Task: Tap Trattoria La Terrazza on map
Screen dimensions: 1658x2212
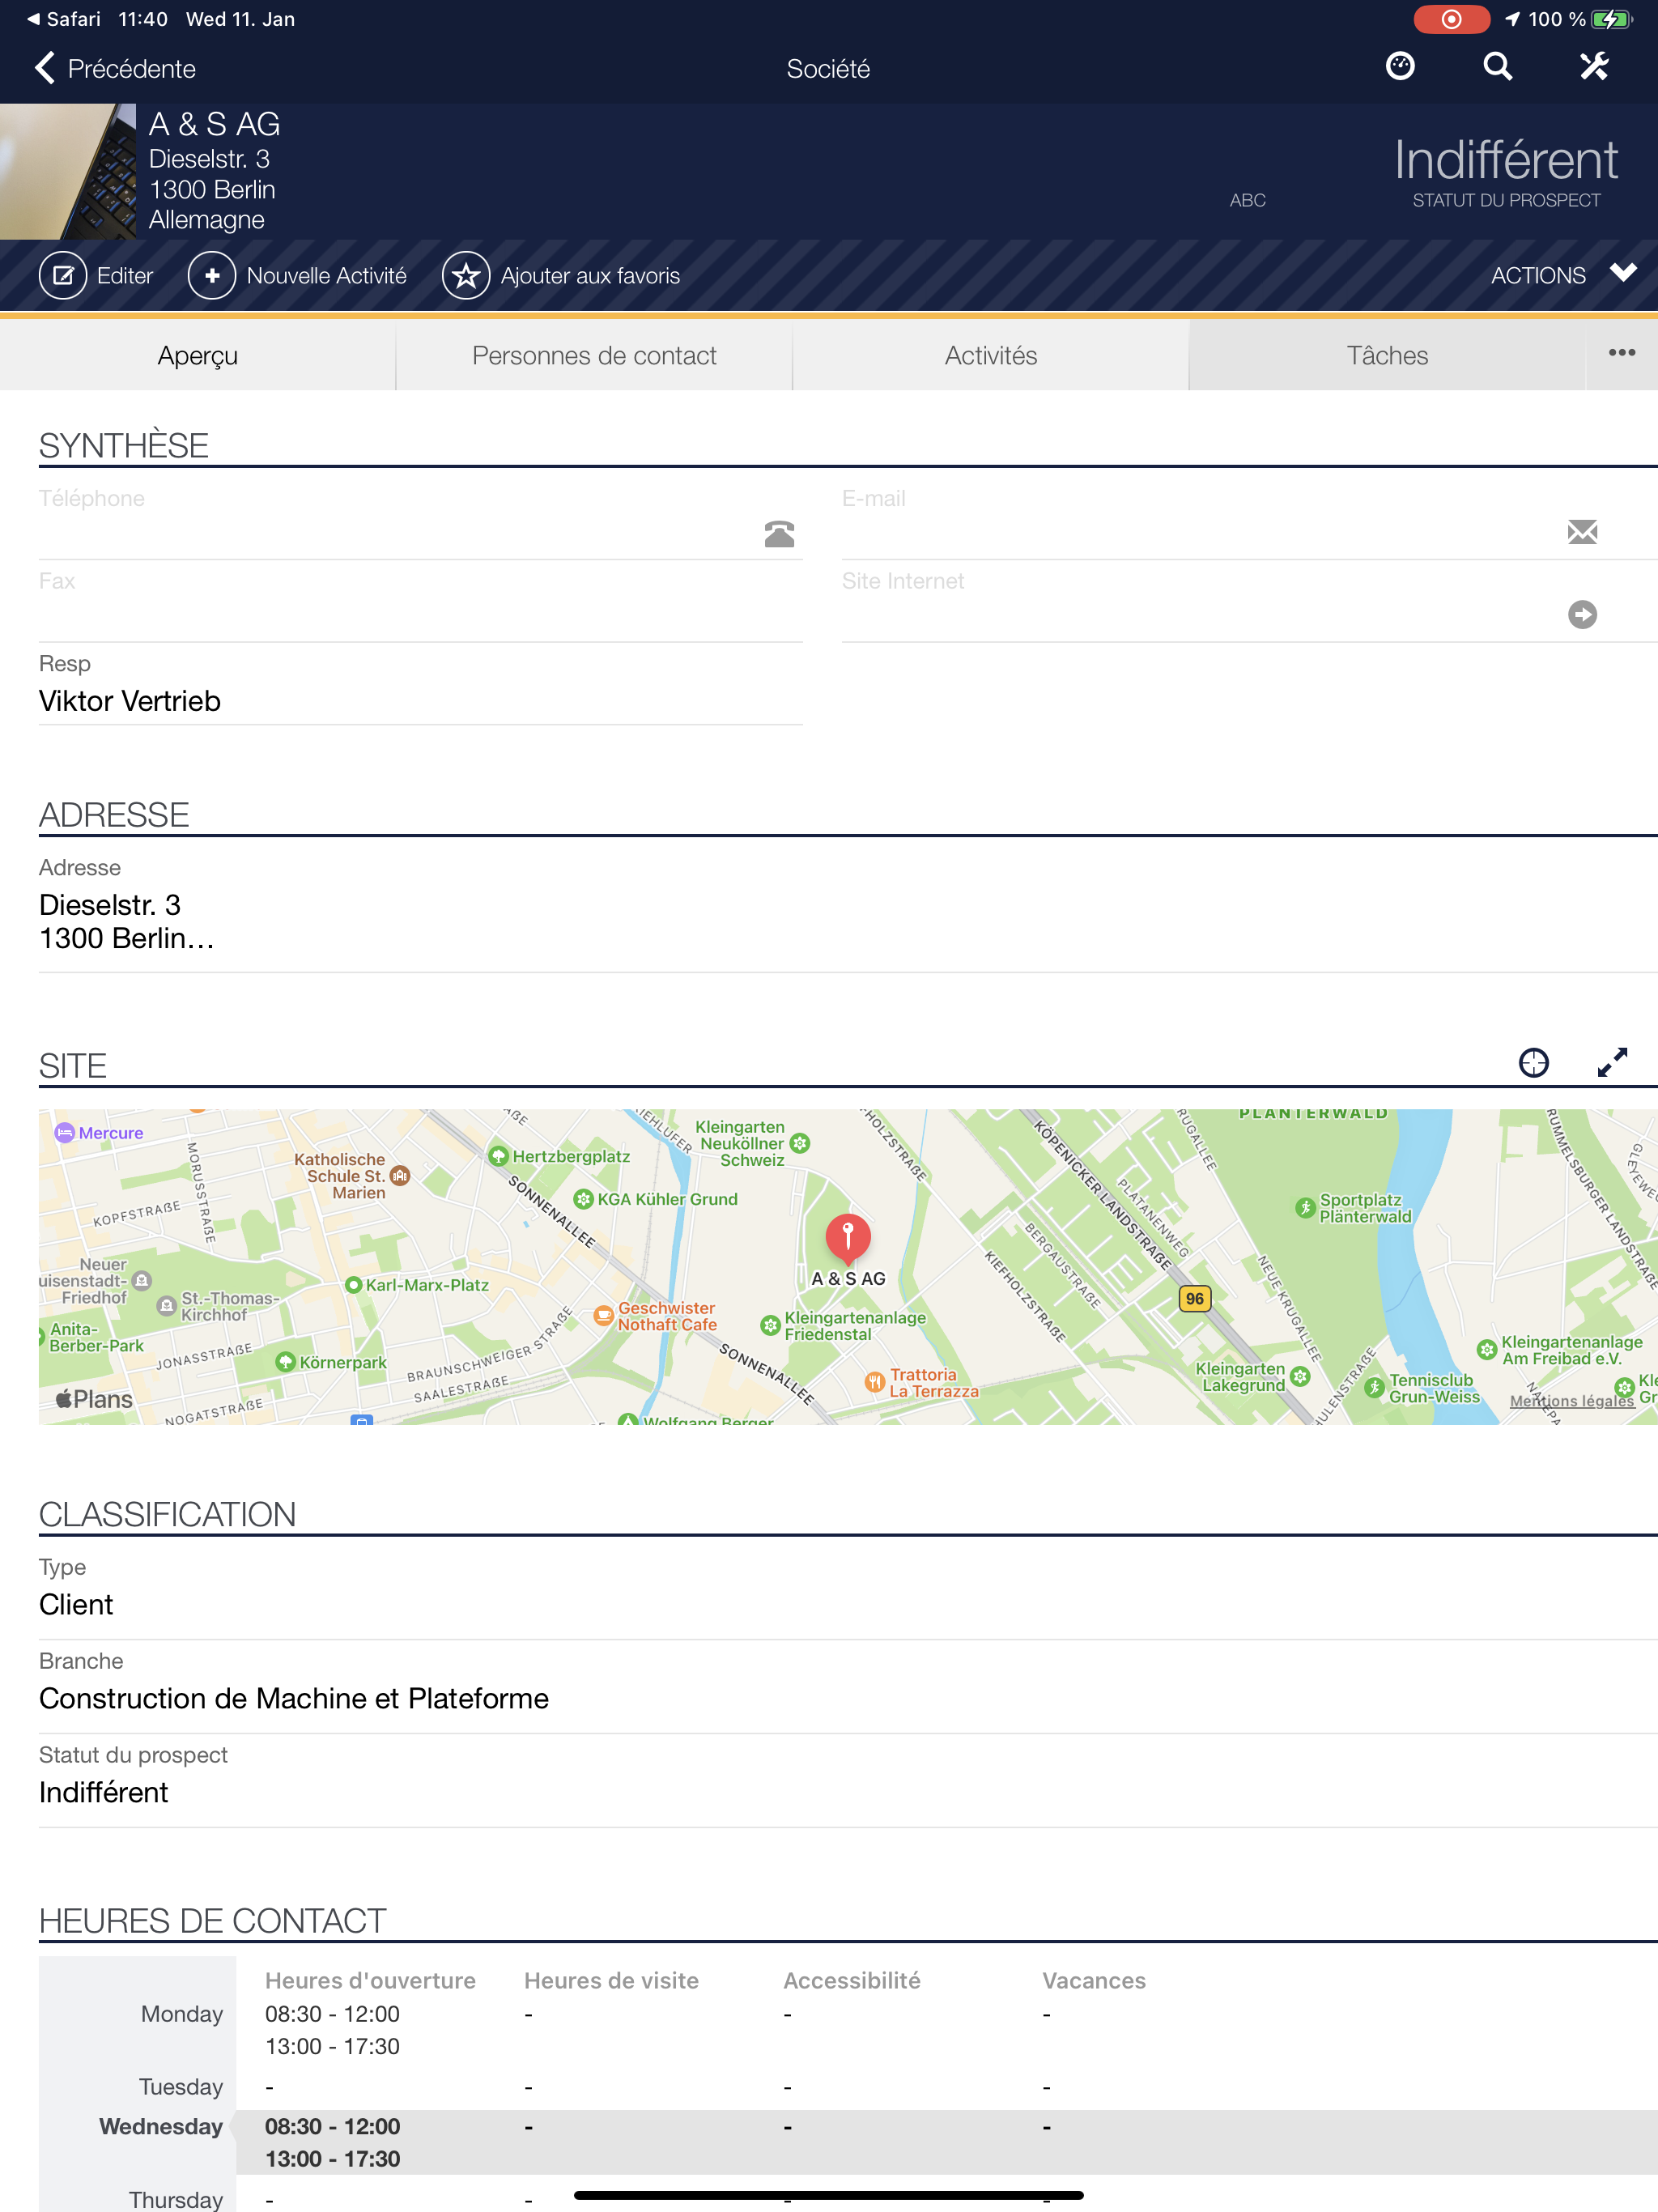Action: pos(922,1383)
